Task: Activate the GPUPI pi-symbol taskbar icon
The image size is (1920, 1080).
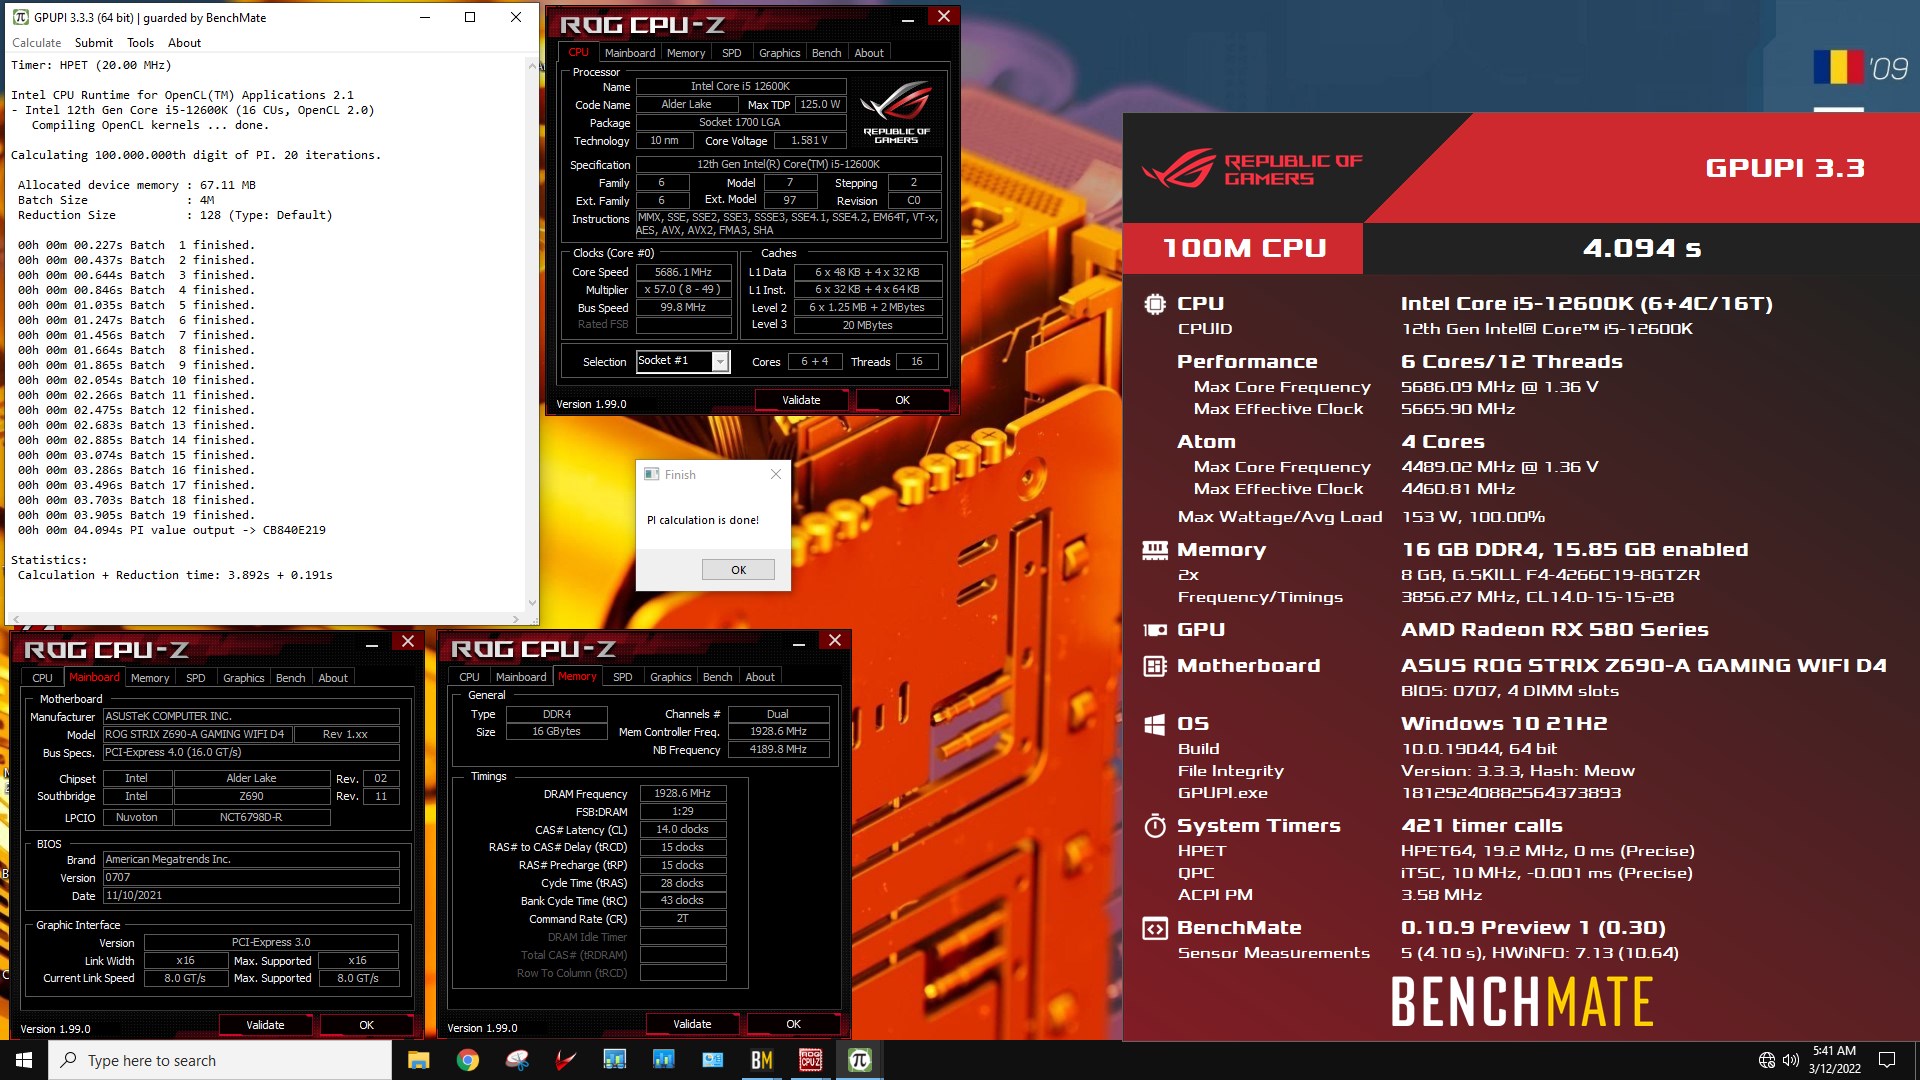Action: tap(860, 1060)
